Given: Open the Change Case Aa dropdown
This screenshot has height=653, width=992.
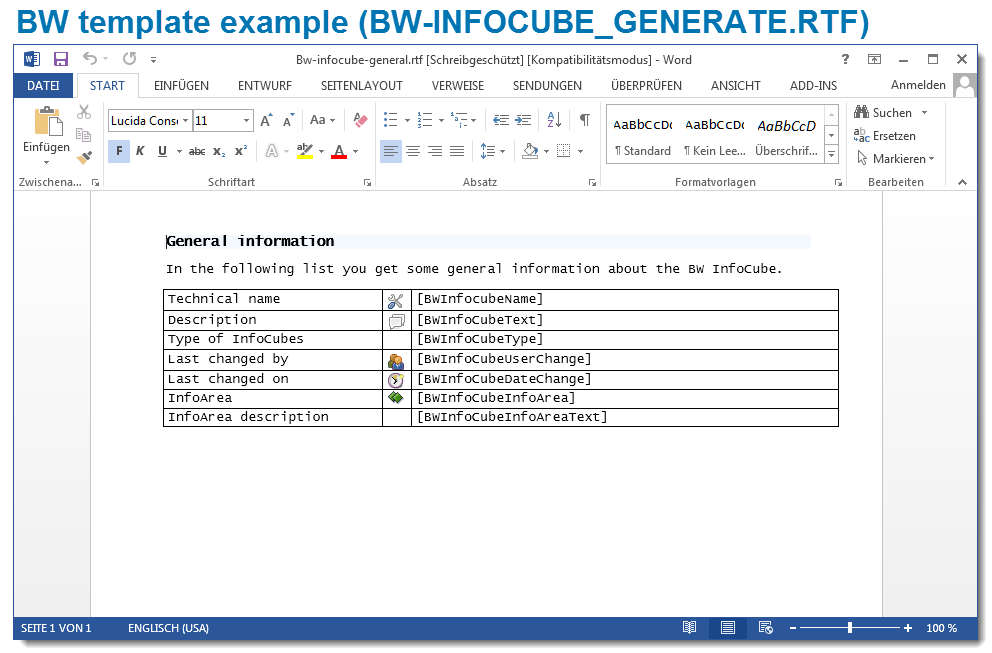Looking at the screenshot, I should [x=322, y=120].
